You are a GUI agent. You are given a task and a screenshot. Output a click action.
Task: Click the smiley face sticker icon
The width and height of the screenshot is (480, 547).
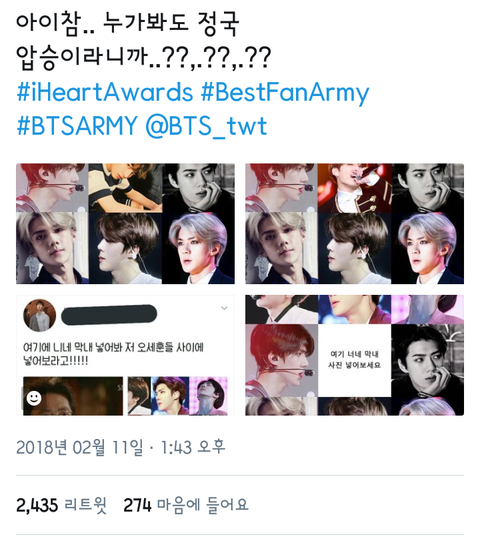click(34, 398)
